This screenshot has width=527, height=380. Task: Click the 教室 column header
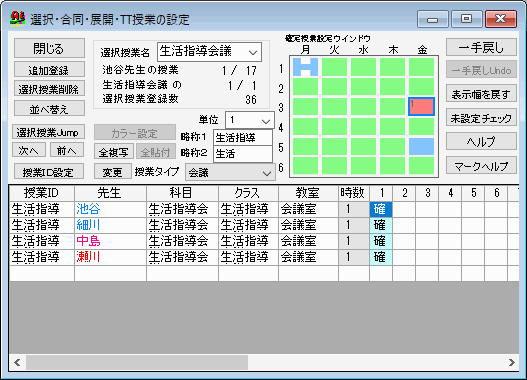pos(308,193)
